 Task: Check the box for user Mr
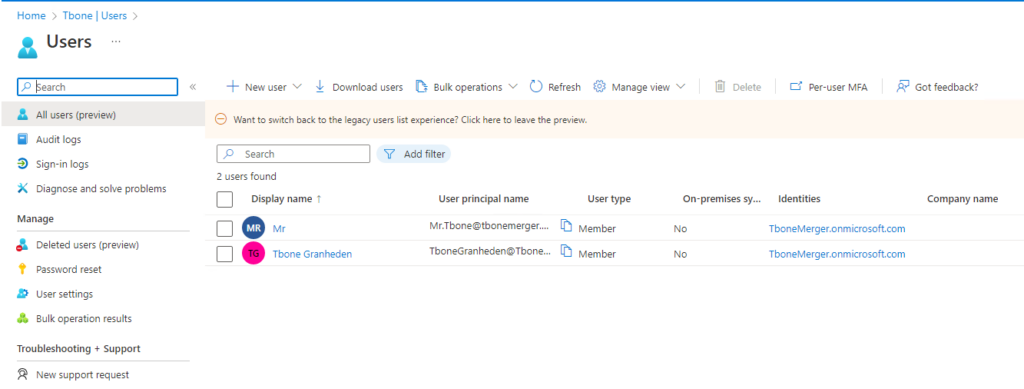click(x=225, y=228)
